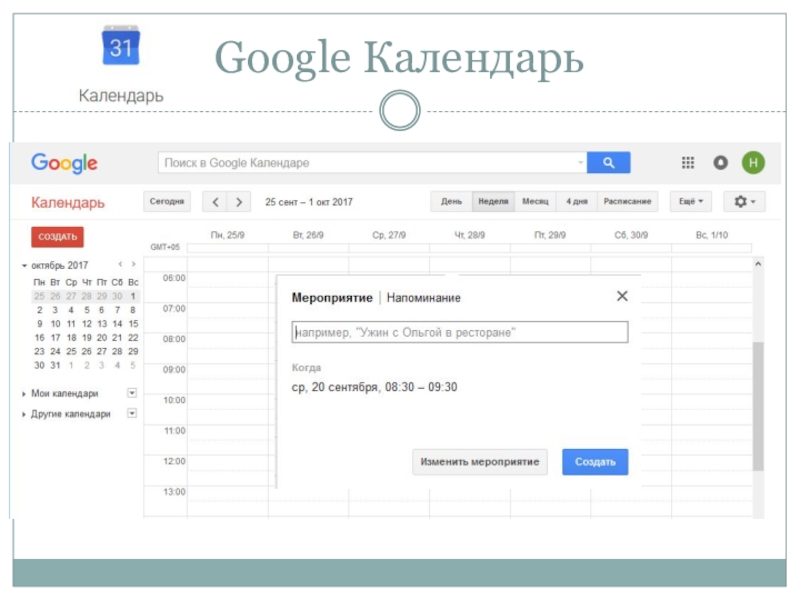This screenshot has height=600, width=800.
Task: Select the Пт, 29/9 column header
Action: (550, 235)
